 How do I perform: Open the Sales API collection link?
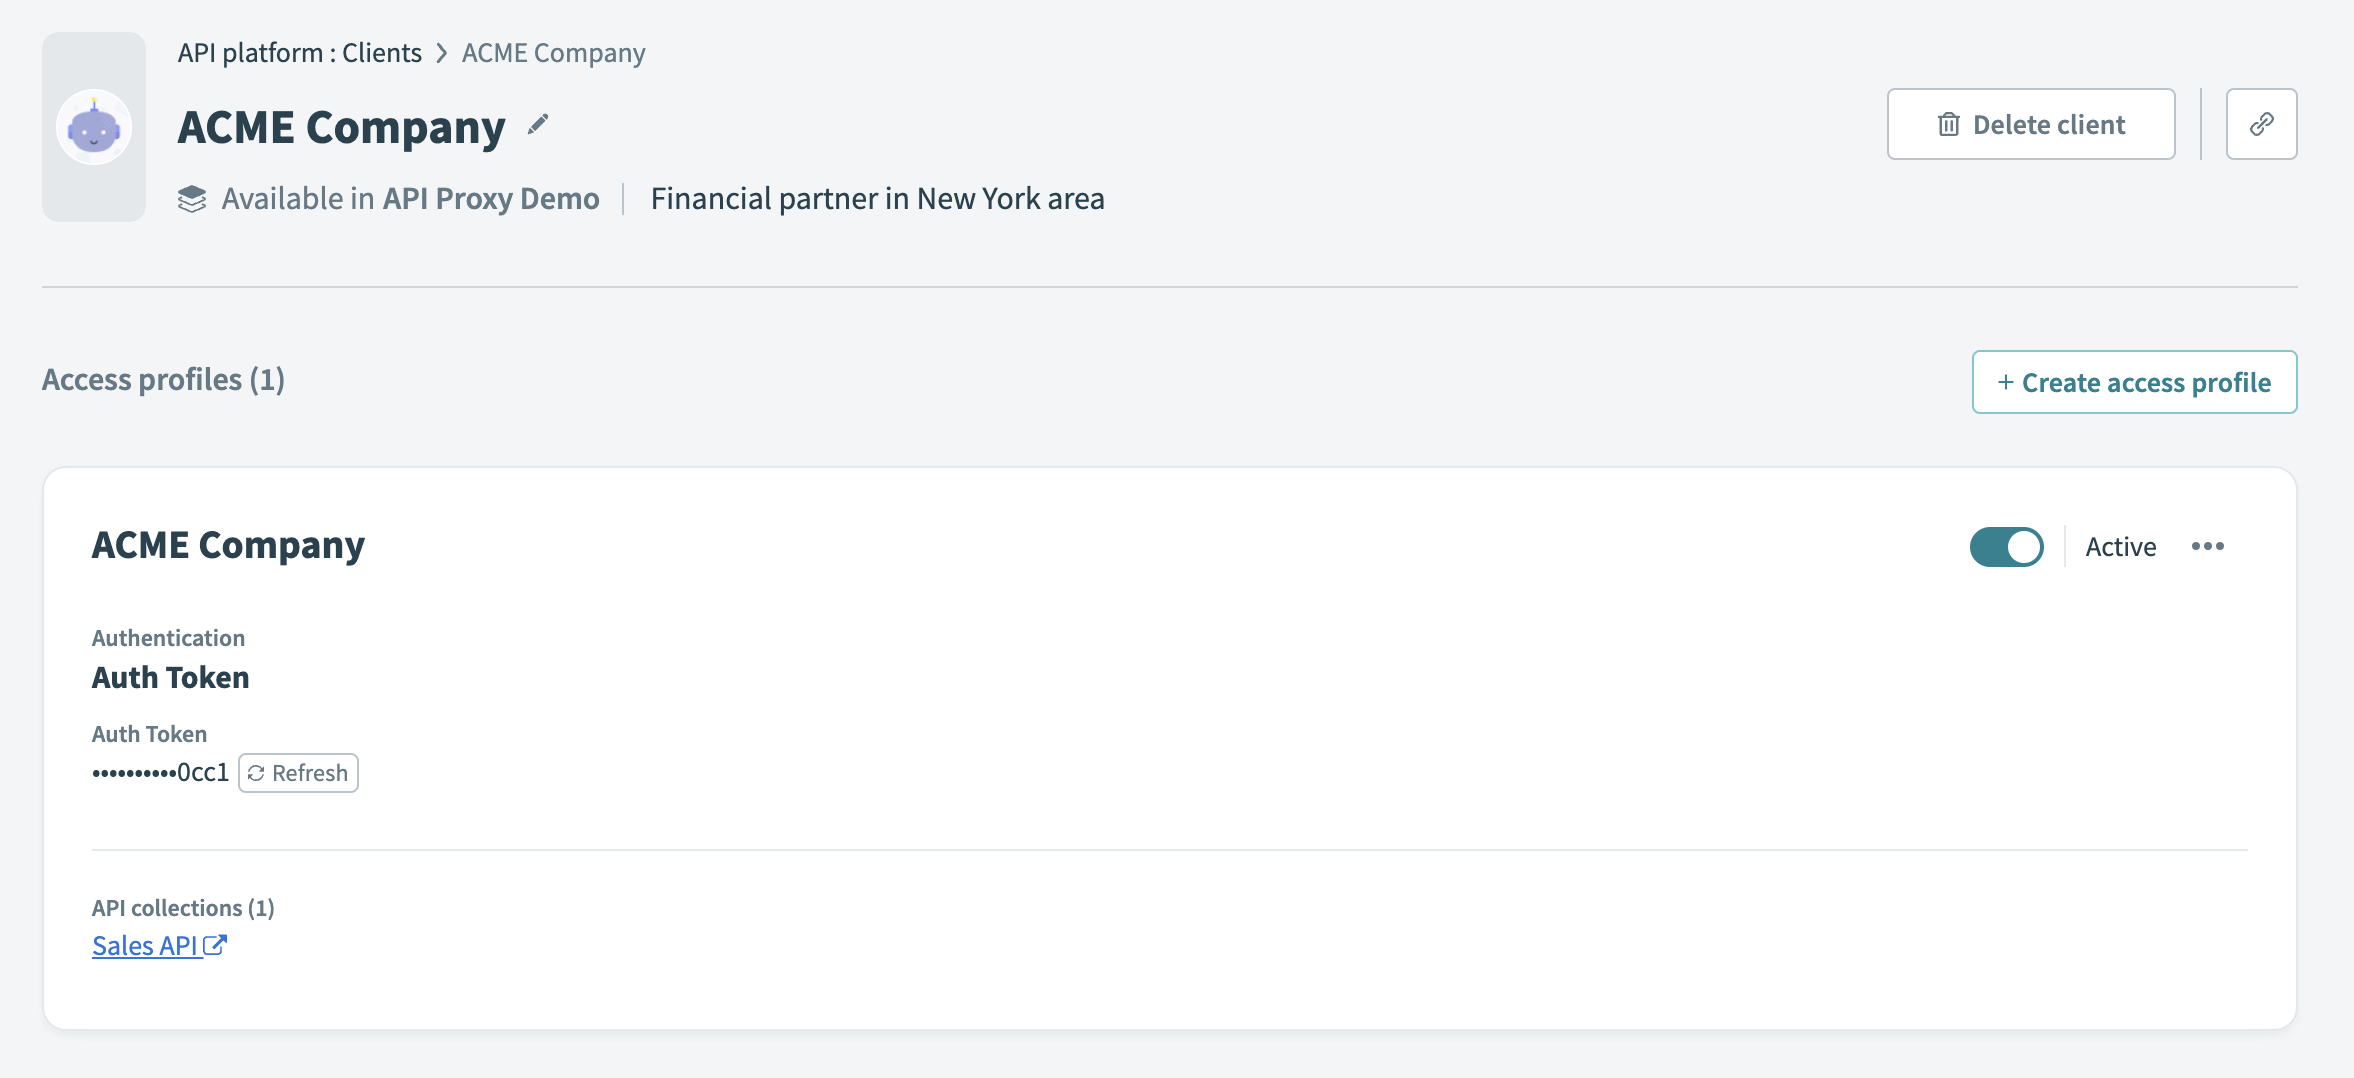click(x=145, y=946)
